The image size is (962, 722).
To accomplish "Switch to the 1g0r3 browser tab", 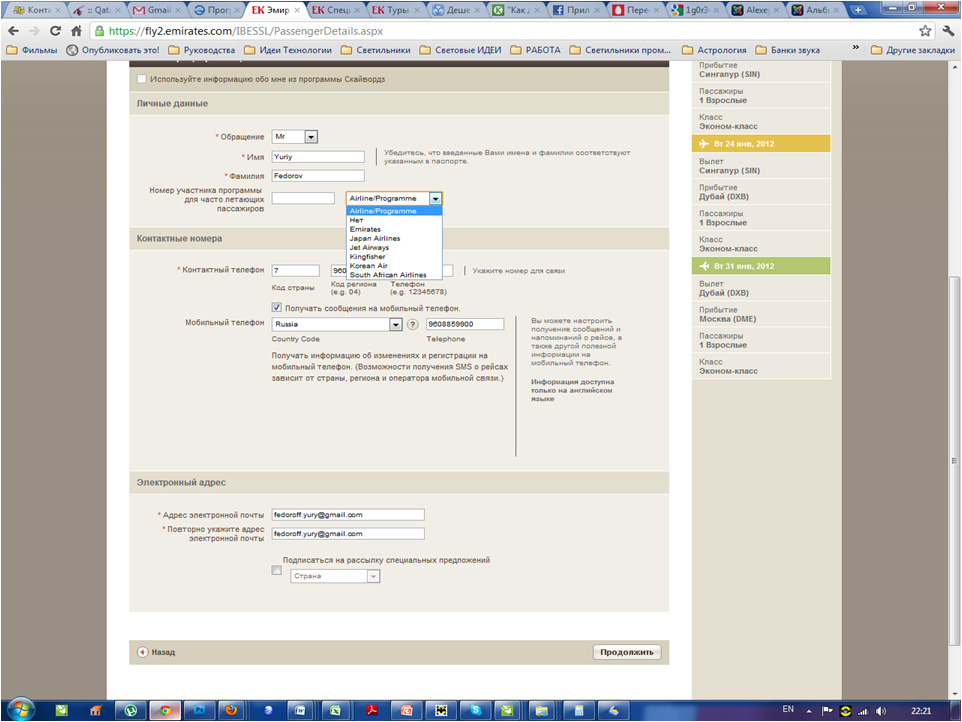I will 696,10.
